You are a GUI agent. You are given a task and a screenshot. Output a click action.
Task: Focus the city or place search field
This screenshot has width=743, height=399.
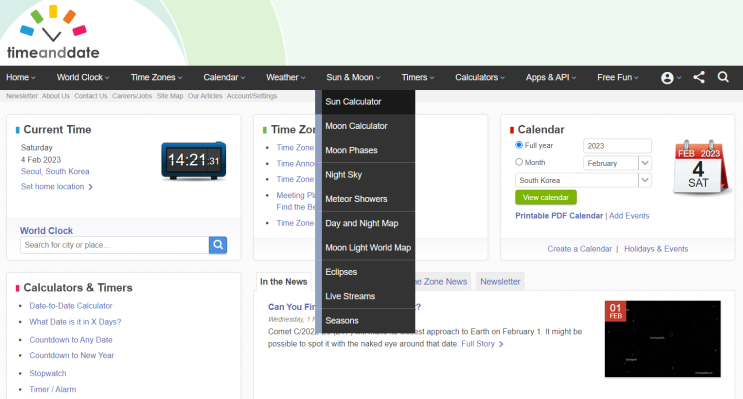(x=114, y=245)
